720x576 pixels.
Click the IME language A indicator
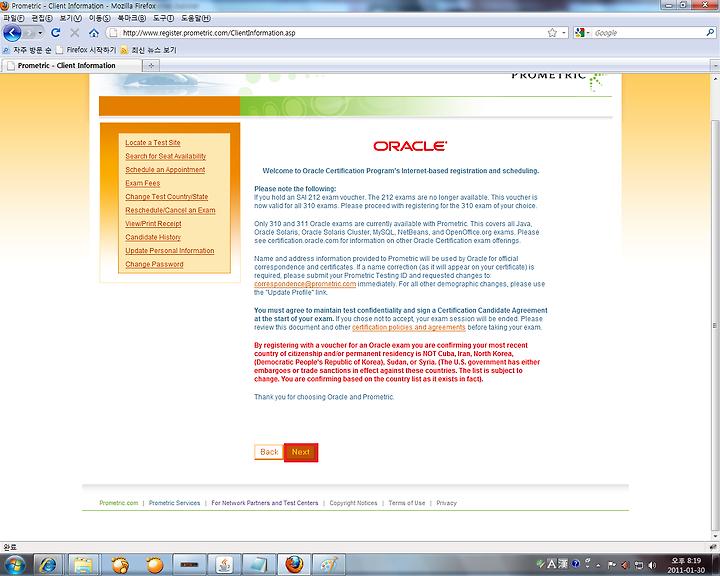click(551, 564)
